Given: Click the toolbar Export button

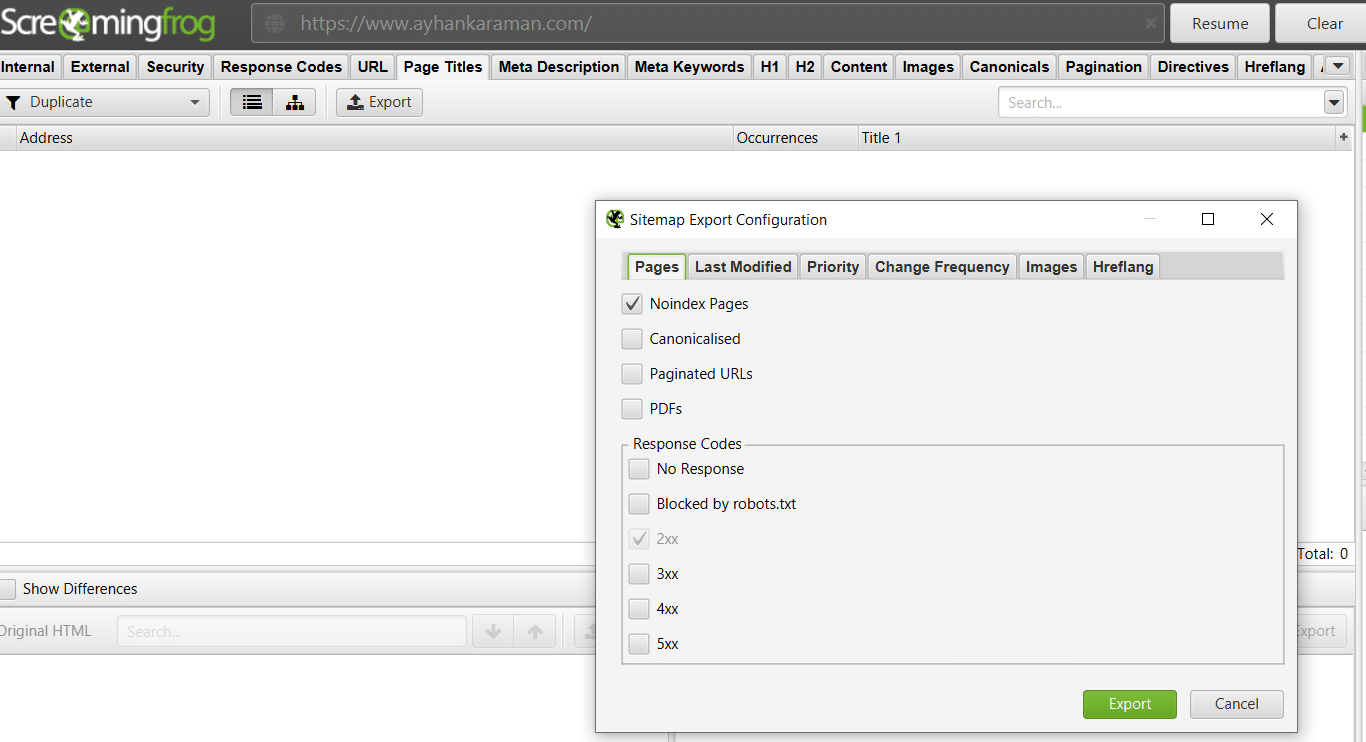Looking at the screenshot, I should click(379, 102).
